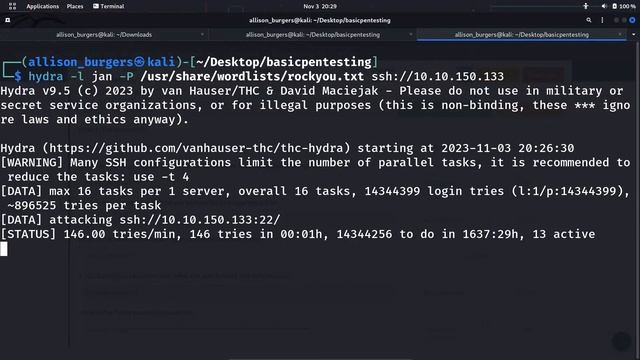
Task: Click the [WARNING] line text
Action: (315, 169)
